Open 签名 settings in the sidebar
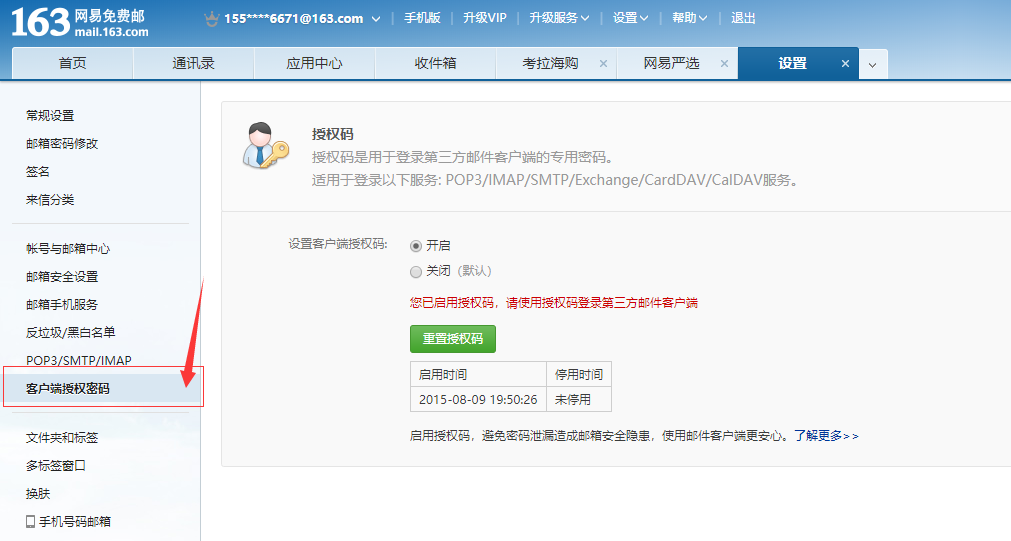Viewport: 1011px width, 541px height. coord(37,172)
